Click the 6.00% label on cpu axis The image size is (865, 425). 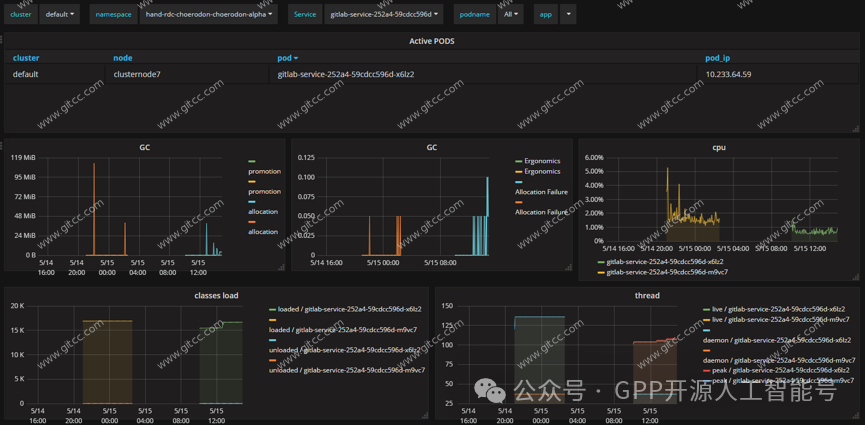click(594, 157)
